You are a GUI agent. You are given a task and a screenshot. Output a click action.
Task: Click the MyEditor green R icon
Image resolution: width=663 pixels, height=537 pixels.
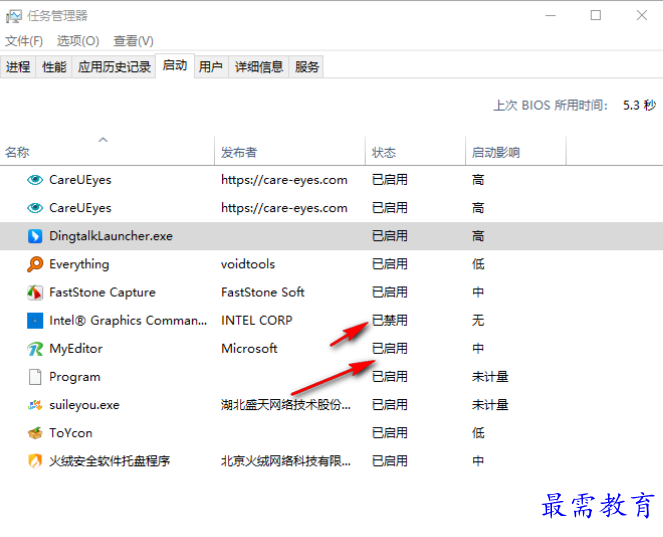(35, 349)
